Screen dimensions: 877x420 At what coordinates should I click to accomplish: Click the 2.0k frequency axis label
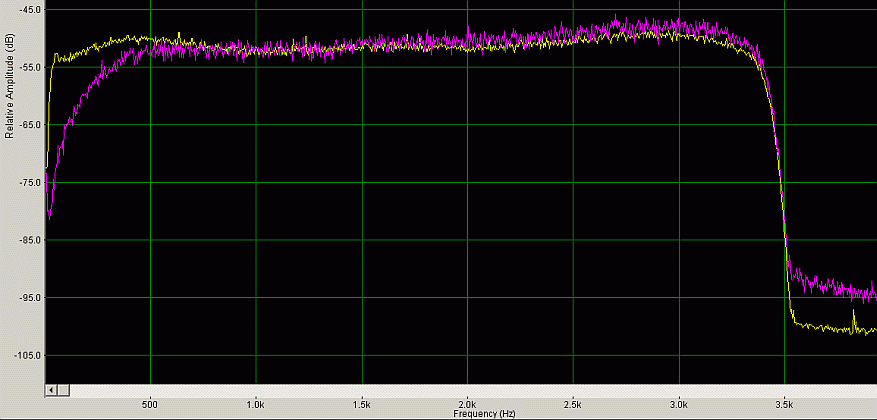tap(468, 404)
